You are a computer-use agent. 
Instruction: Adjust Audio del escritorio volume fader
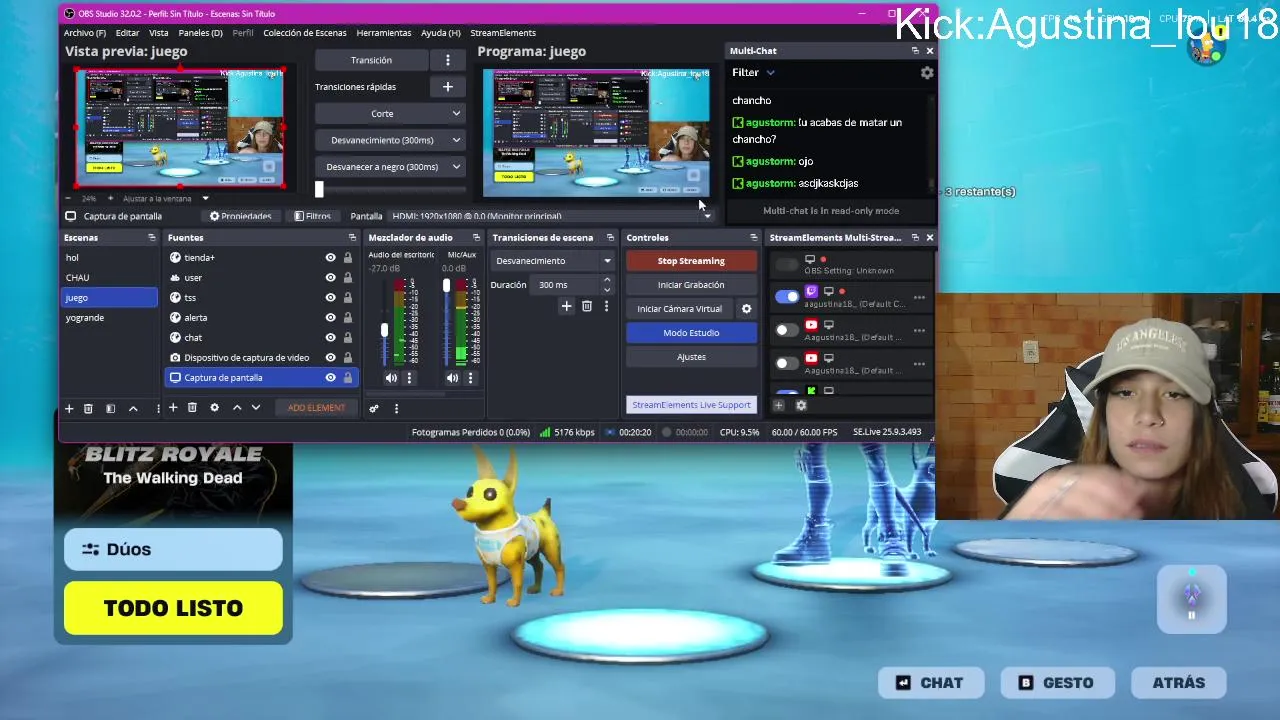[384, 330]
